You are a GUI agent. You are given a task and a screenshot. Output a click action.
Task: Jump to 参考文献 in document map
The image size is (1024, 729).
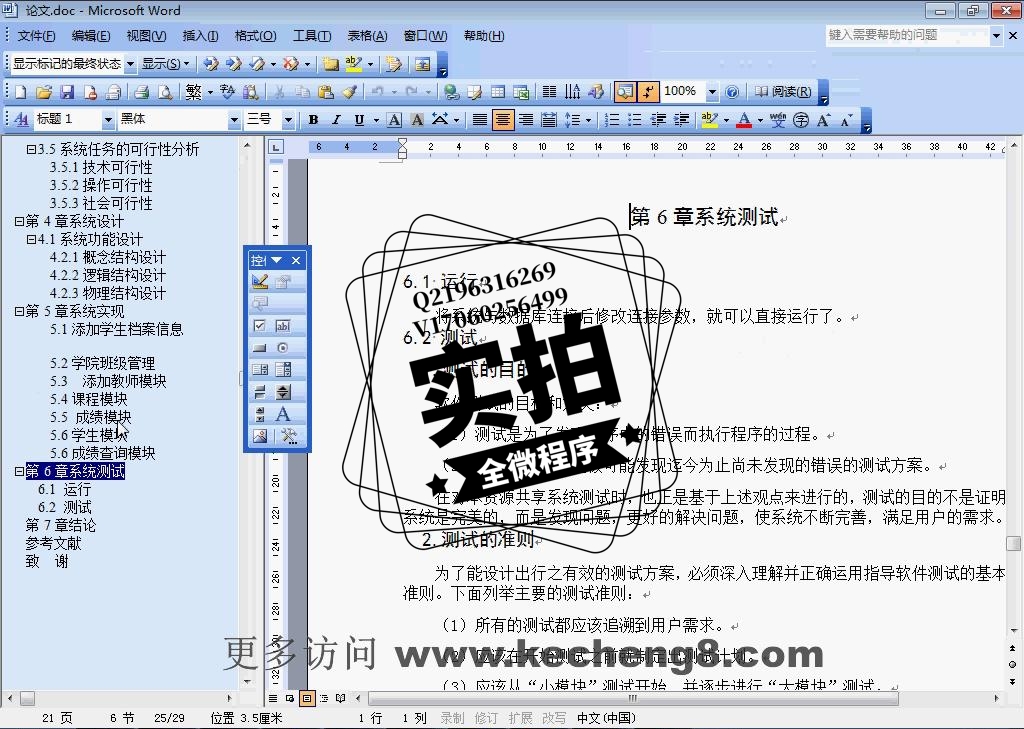54,543
